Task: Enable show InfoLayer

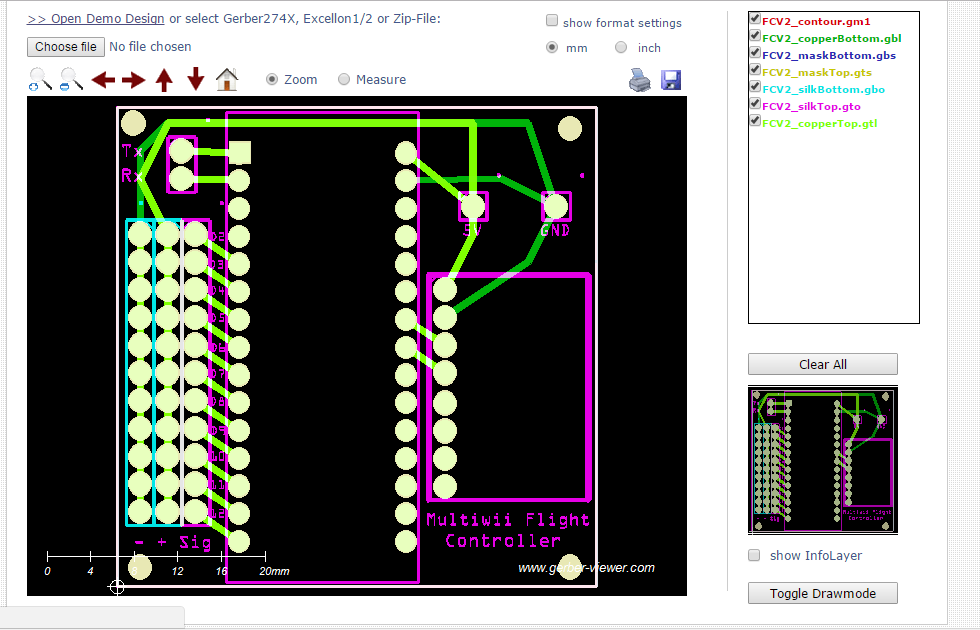Action: (754, 555)
